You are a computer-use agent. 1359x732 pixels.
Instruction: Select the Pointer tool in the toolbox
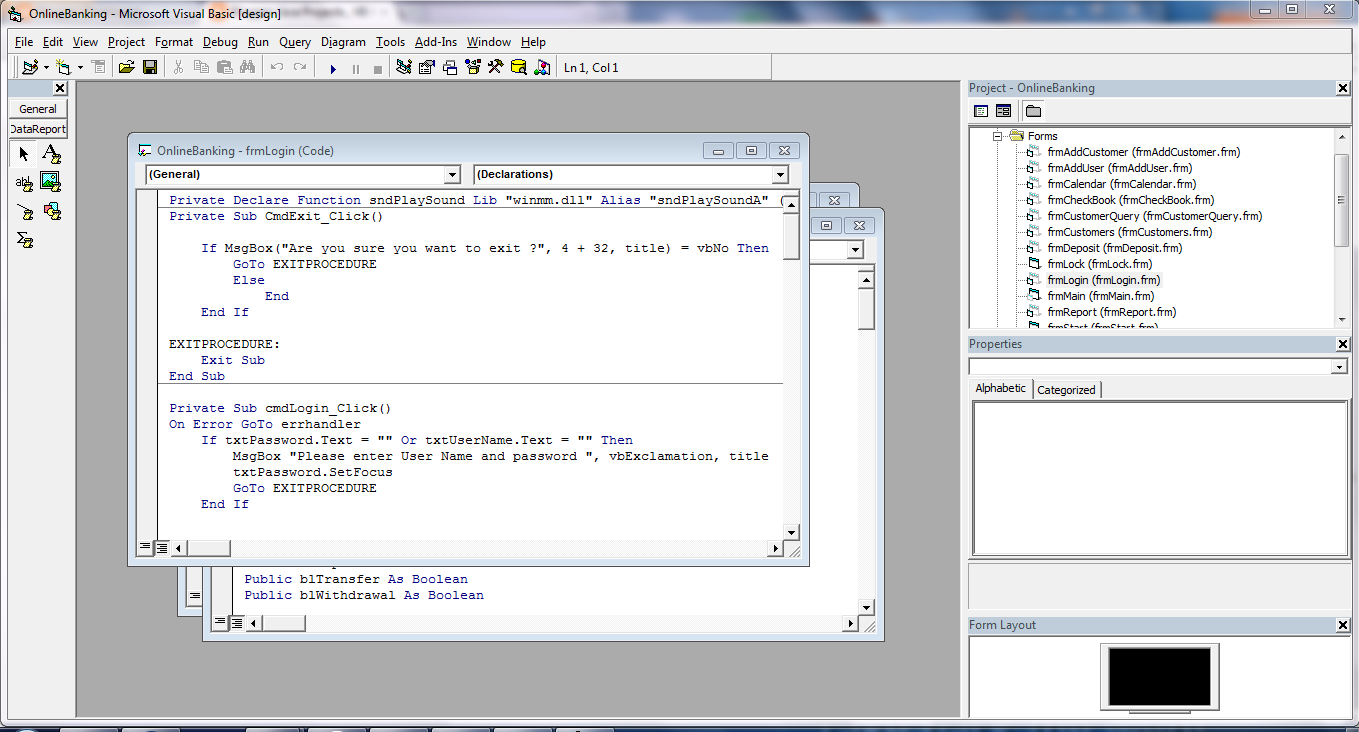click(x=24, y=154)
